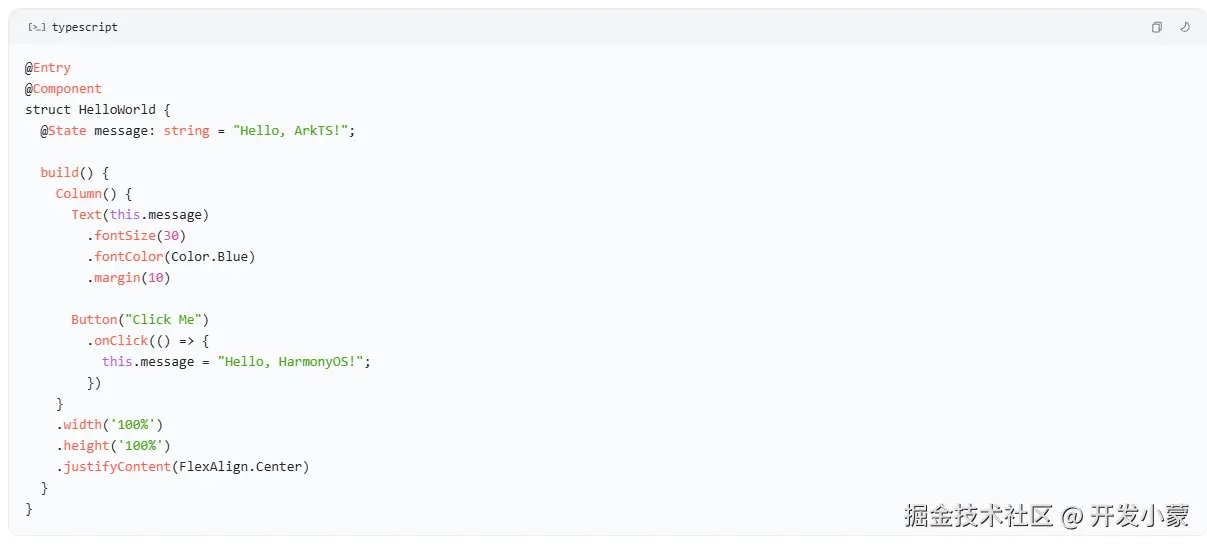Screen dimensions: 1207x547
Task: Toggle dark mode with the moon icon
Action: pyautogui.click(x=1185, y=27)
